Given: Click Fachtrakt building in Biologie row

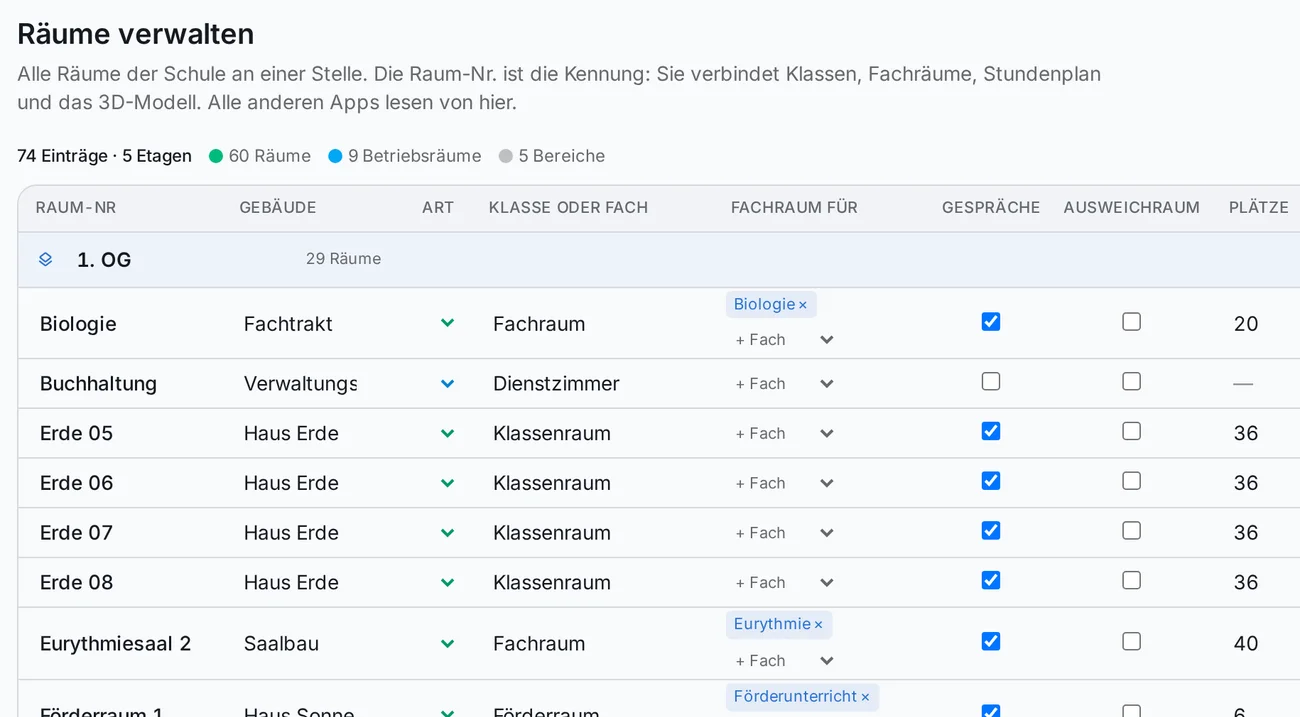Looking at the screenshot, I should (x=288, y=324).
